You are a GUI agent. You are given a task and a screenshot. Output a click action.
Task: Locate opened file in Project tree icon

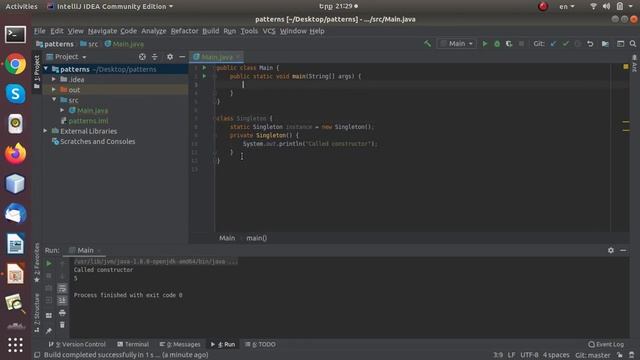tap(142, 57)
